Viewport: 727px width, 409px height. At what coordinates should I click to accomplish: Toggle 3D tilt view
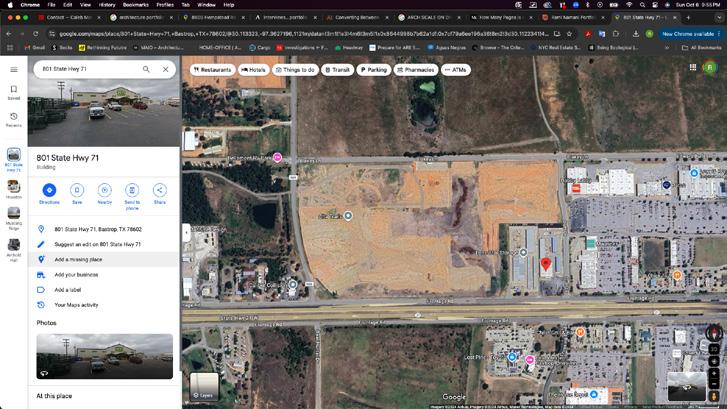pos(714,349)
